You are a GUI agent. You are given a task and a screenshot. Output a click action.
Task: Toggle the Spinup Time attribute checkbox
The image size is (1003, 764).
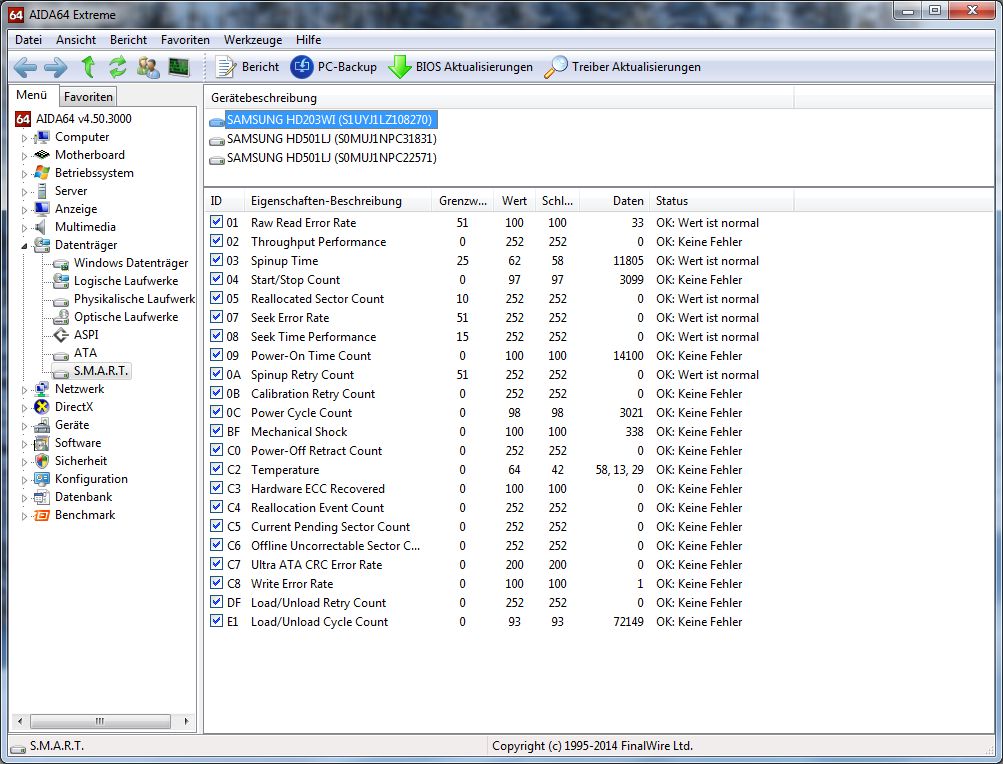point(216,260)
